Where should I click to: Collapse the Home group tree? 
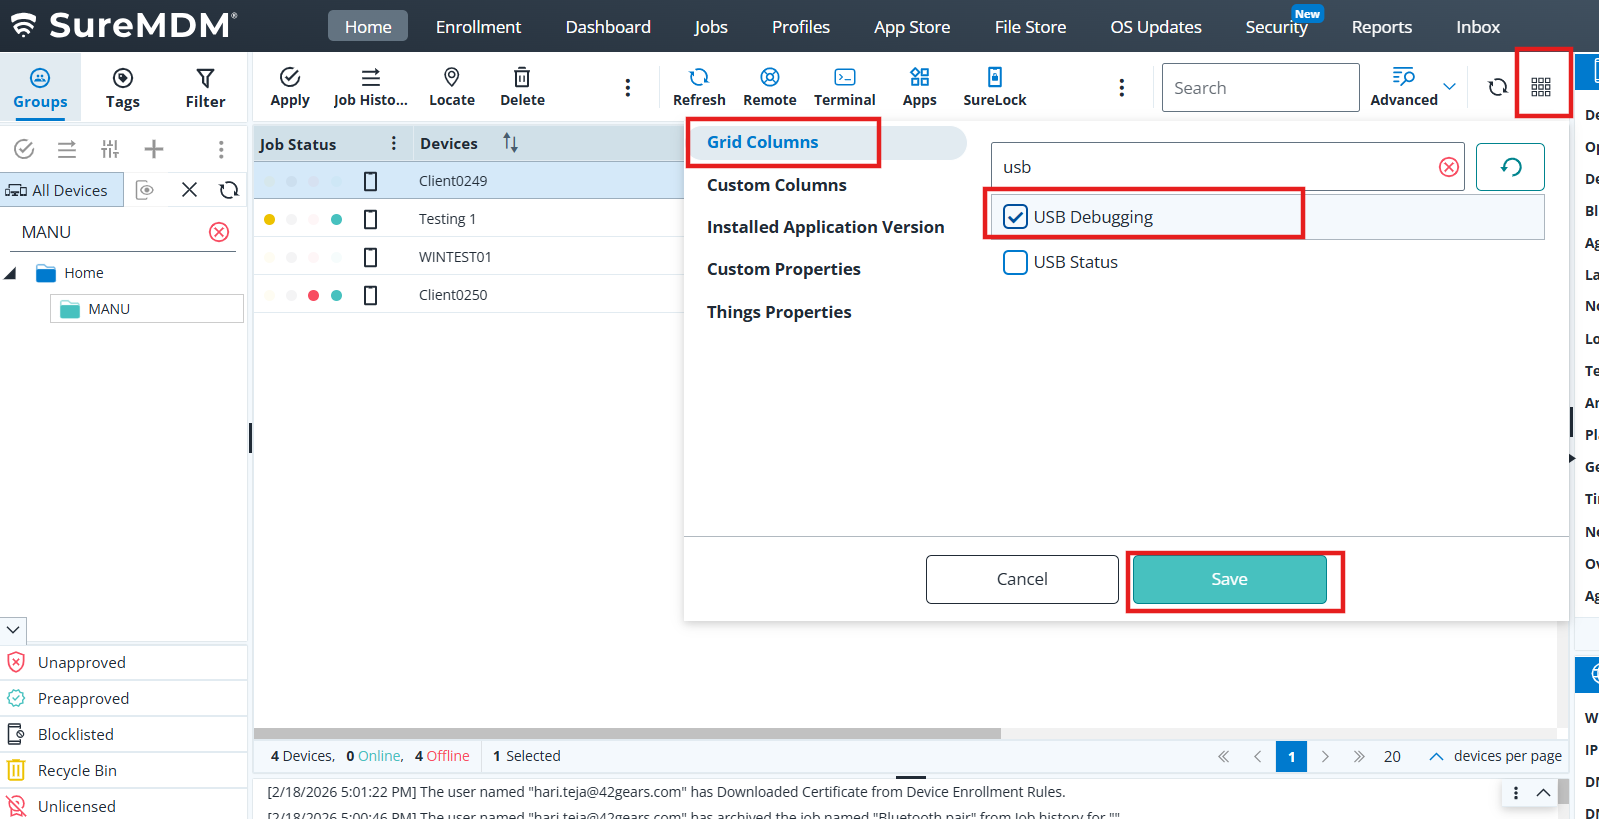pos(11,273)
